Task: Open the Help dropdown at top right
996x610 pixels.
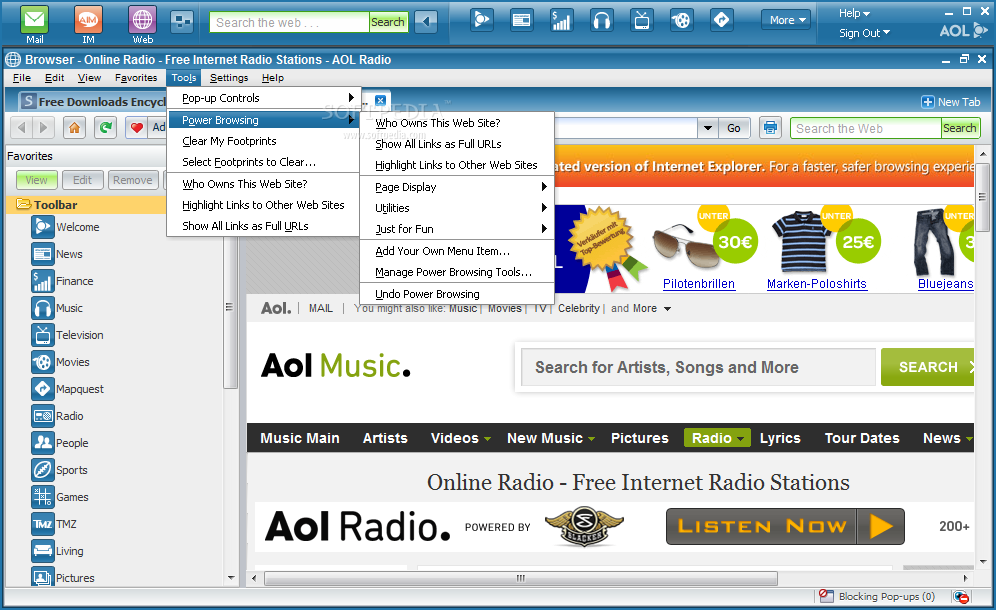Action: click(x=854, y=13)
